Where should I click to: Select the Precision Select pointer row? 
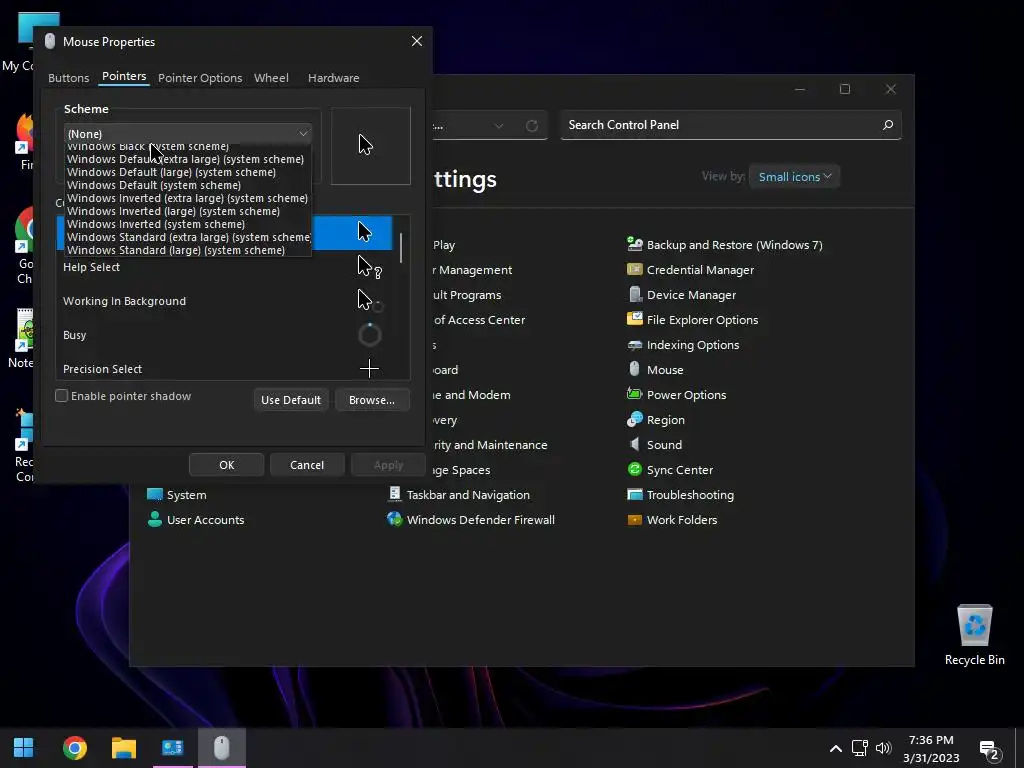[x=224, y=369]
